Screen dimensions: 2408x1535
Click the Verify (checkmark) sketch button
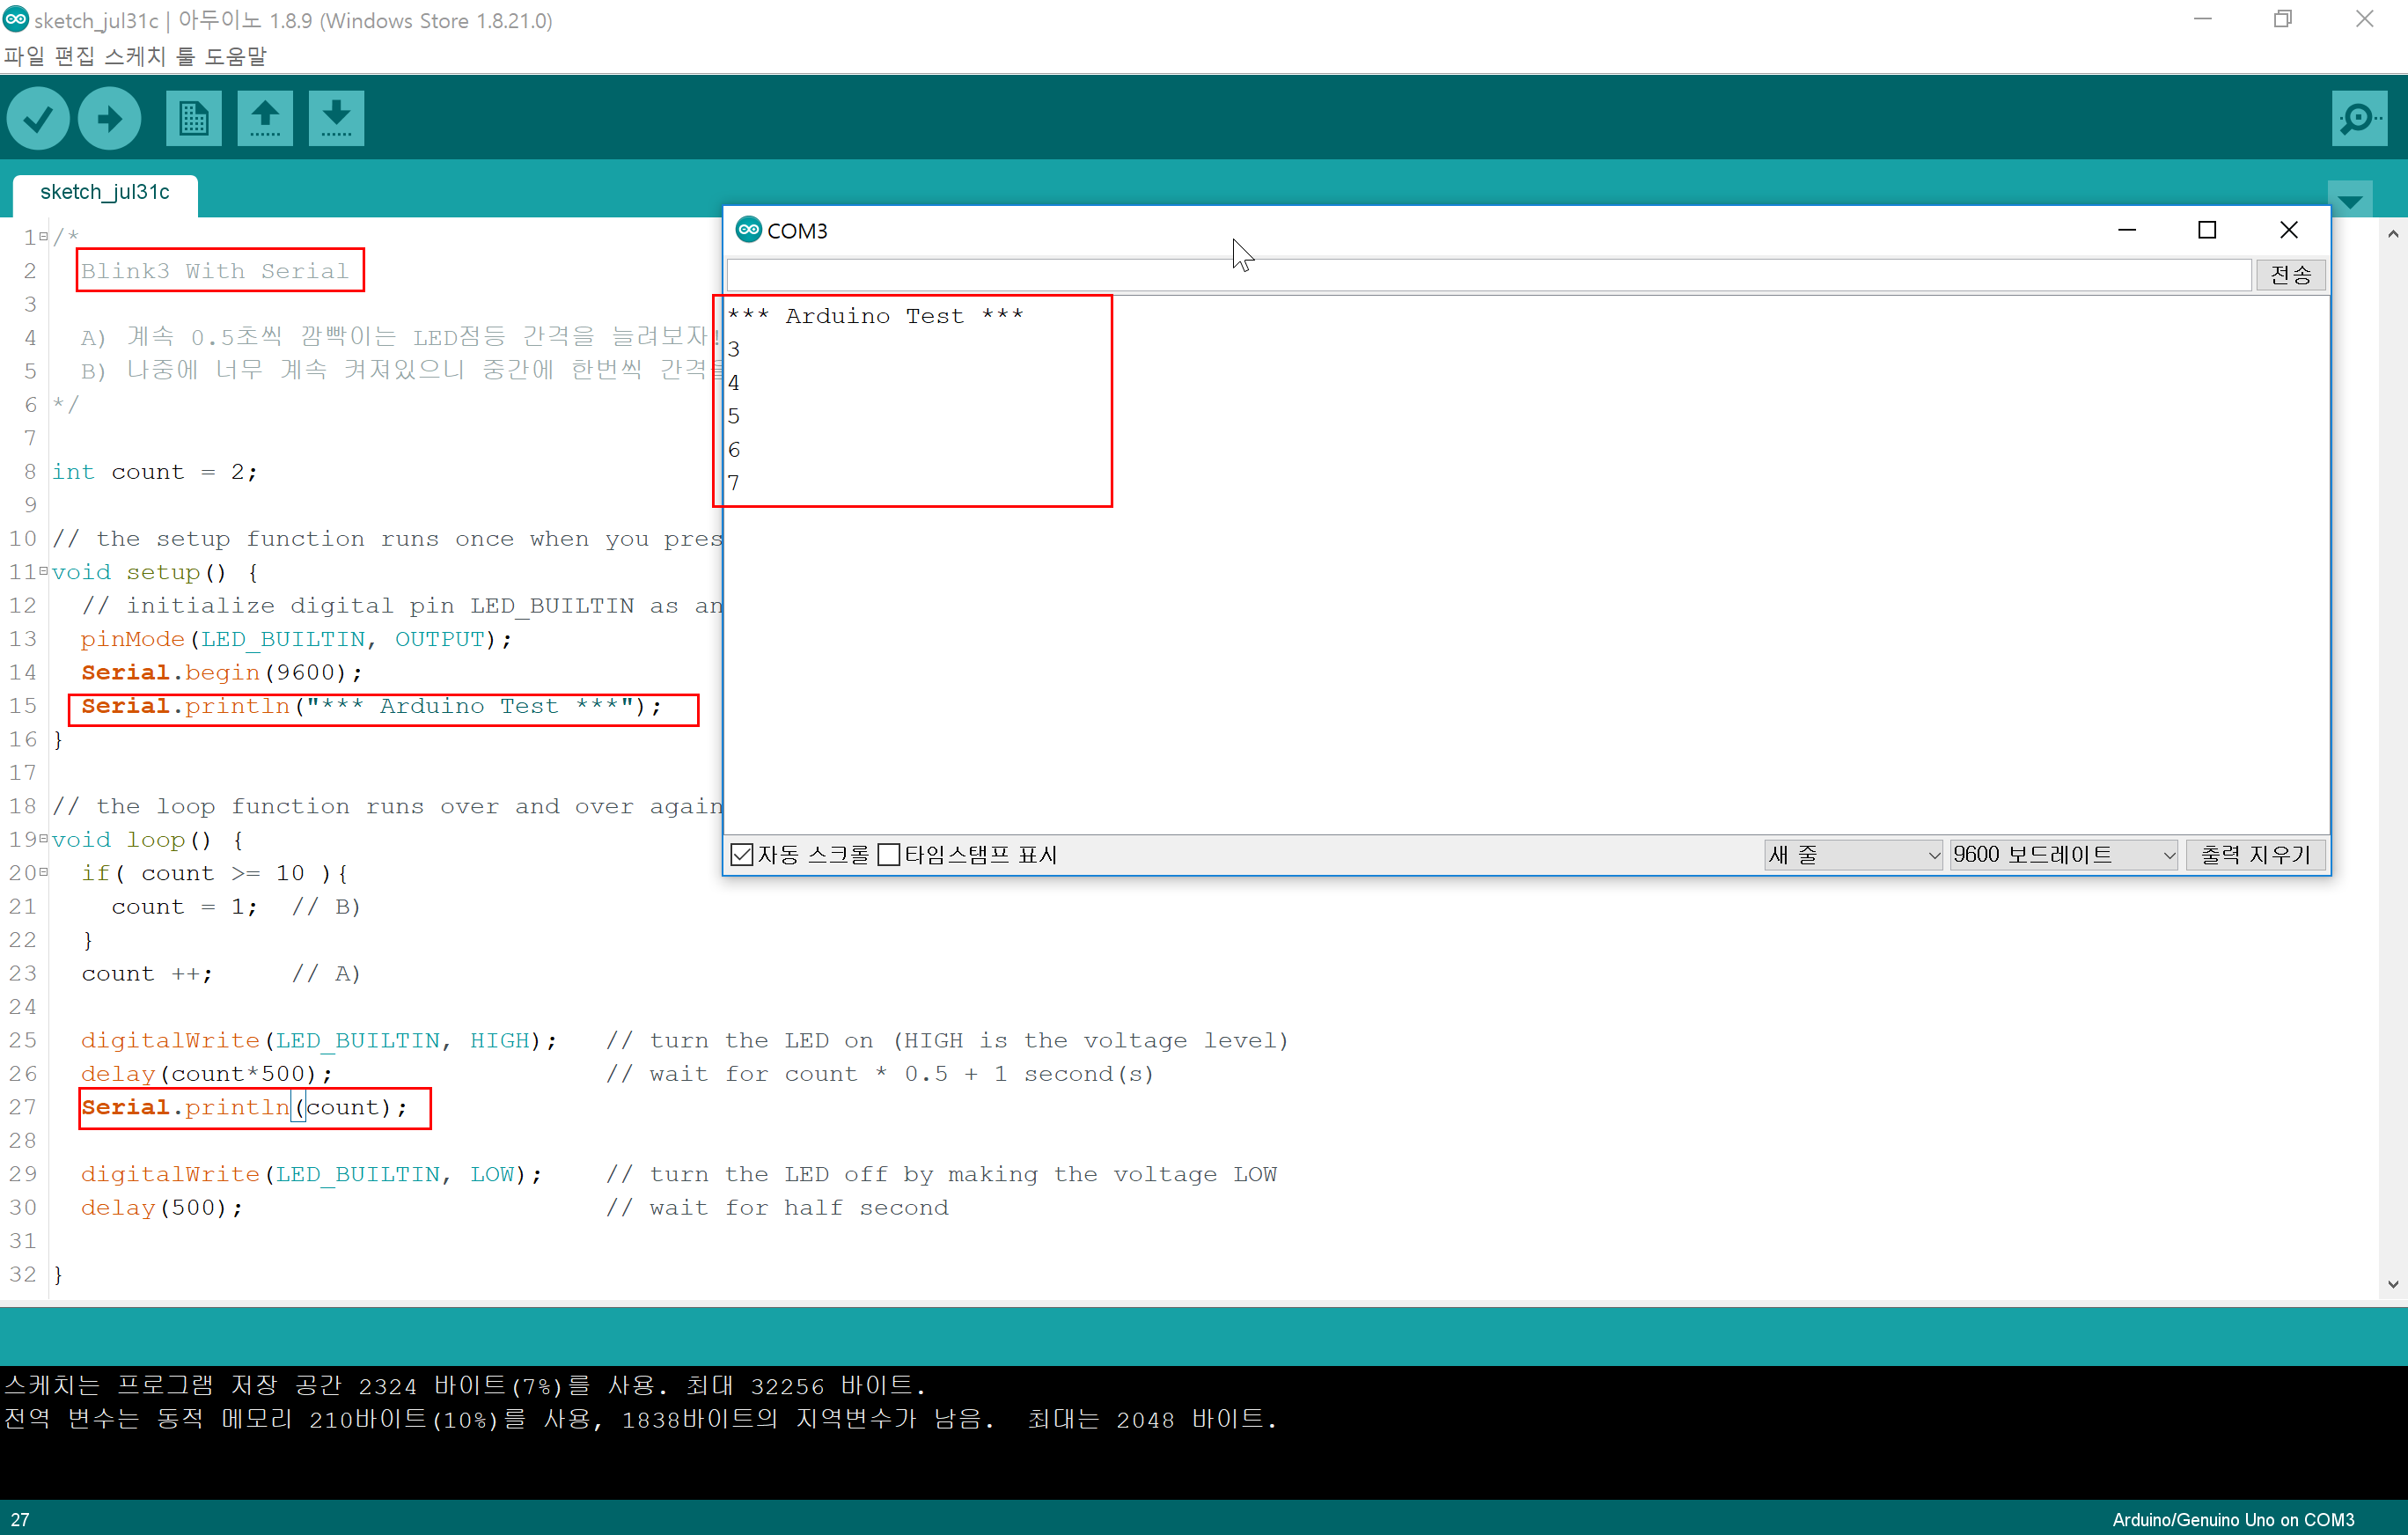(38, 119)
